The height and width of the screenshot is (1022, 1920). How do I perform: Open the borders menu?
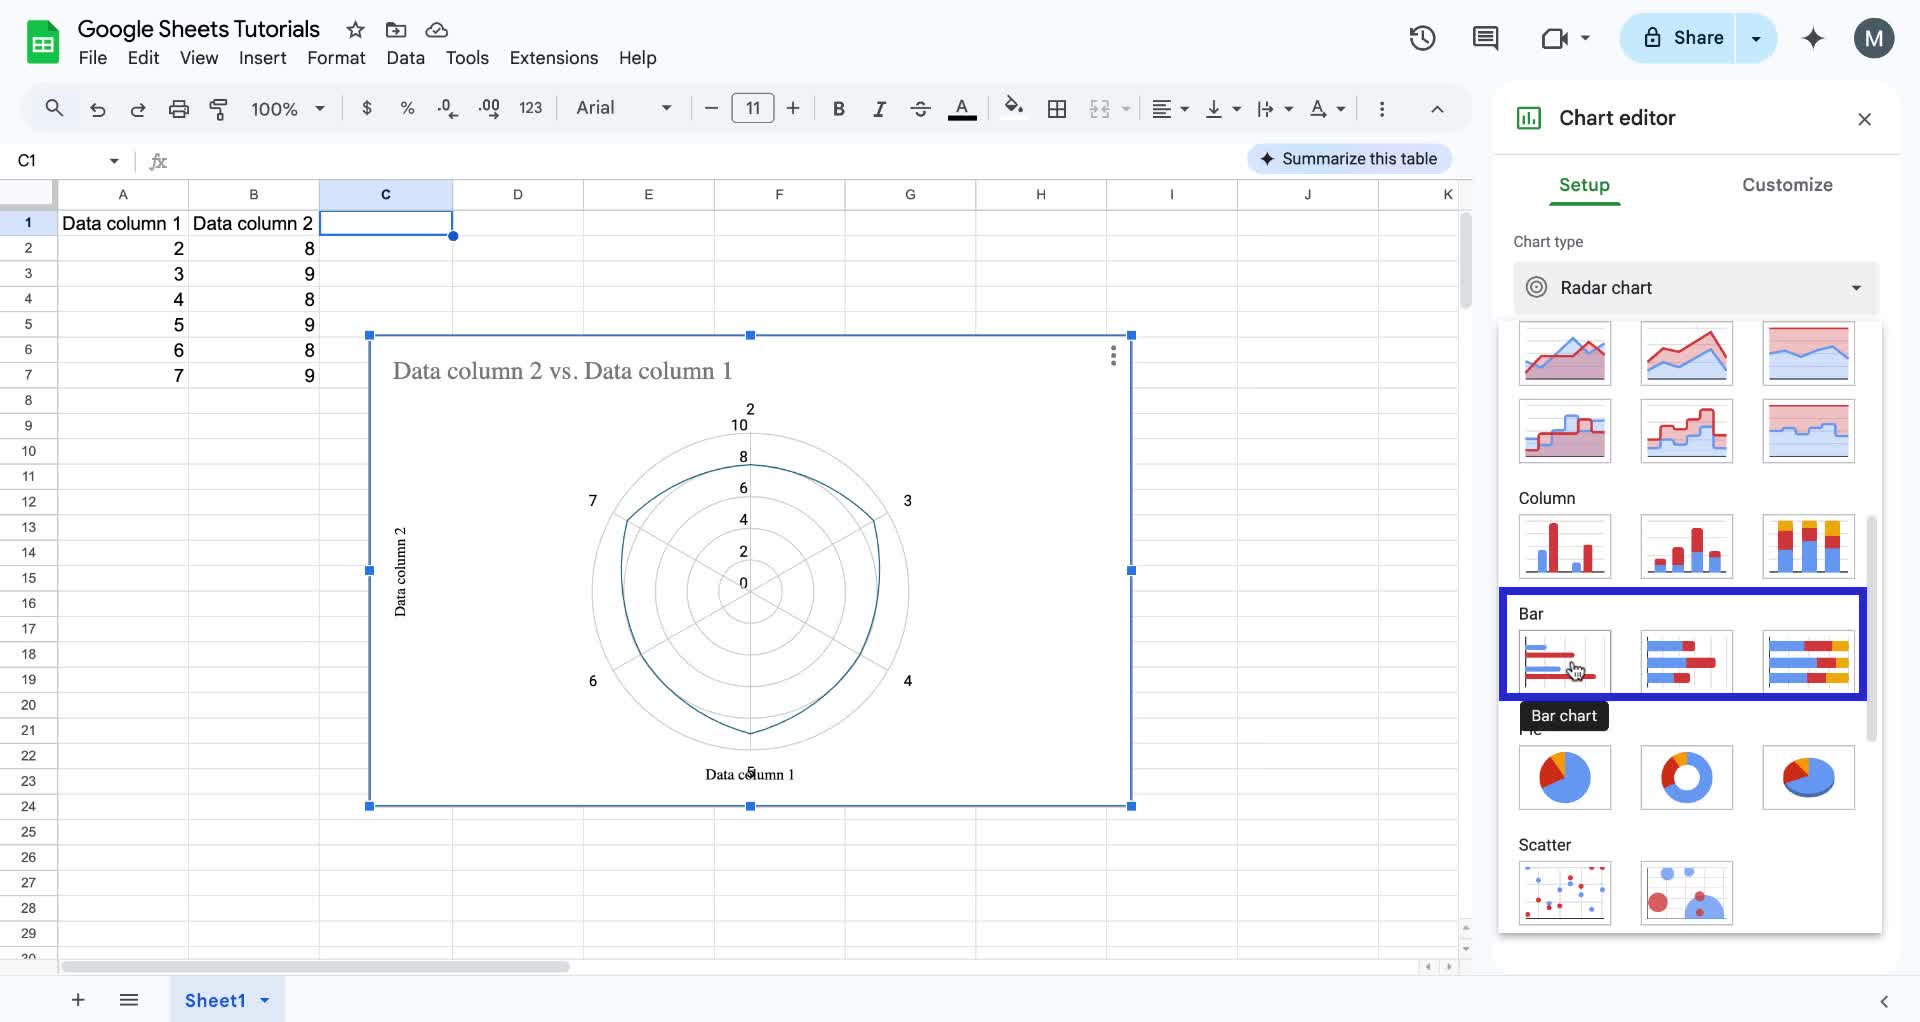pos(1057,108)
